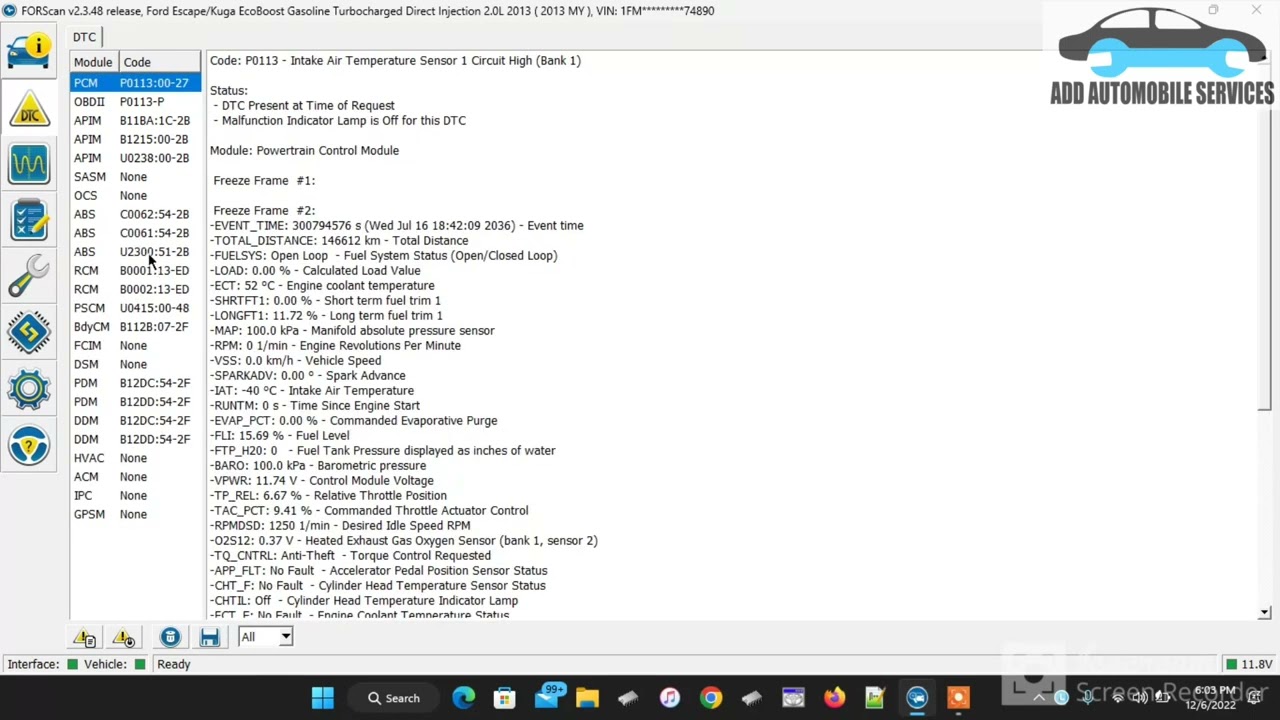Open the wrench service procedures section
The image size is (1280, 720).
tap(29, 276)
